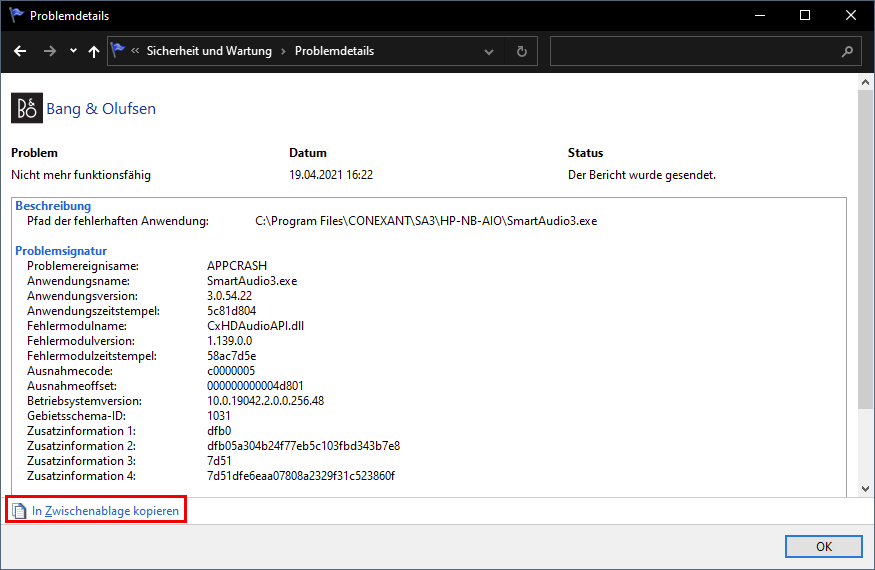Open the recent locations dropdown arrow
This screenshot has height=570, width=875.
[x=73, y=51]
